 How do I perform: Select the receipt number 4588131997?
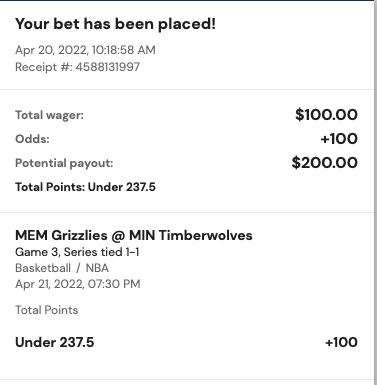point(108,67)
